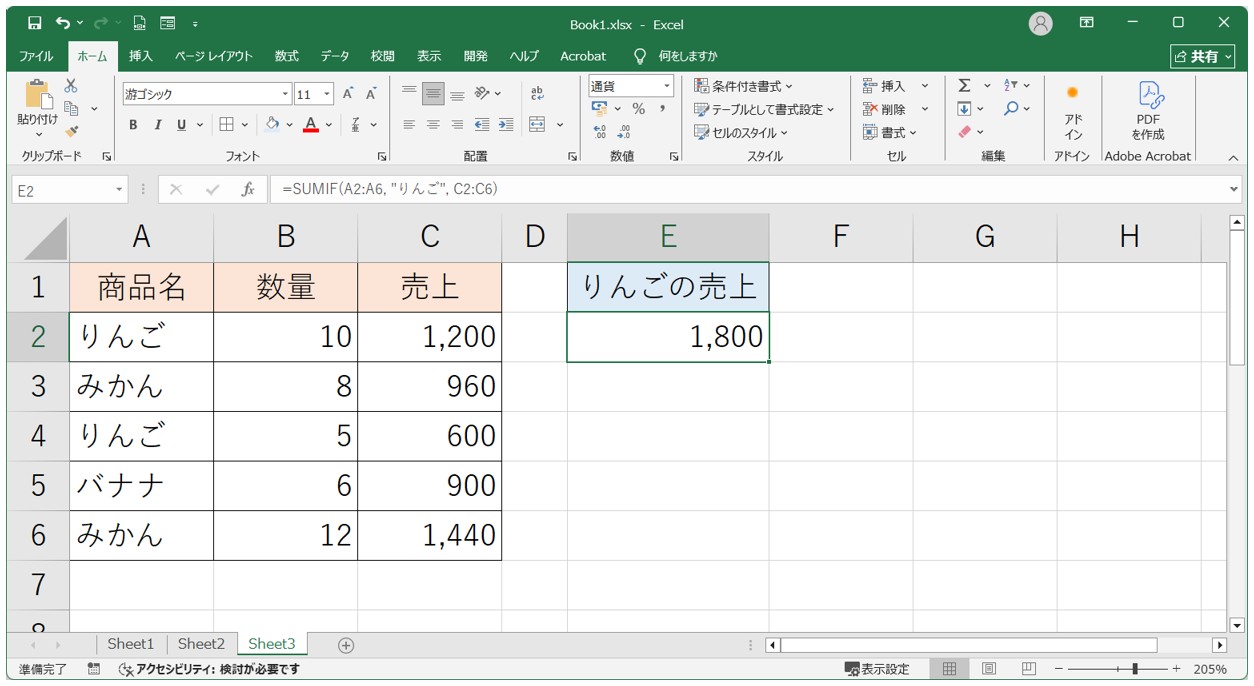This screenshot has width=1254, height=686.
Task: Select cell E2 containing 1,800
Action: [668, 337]
